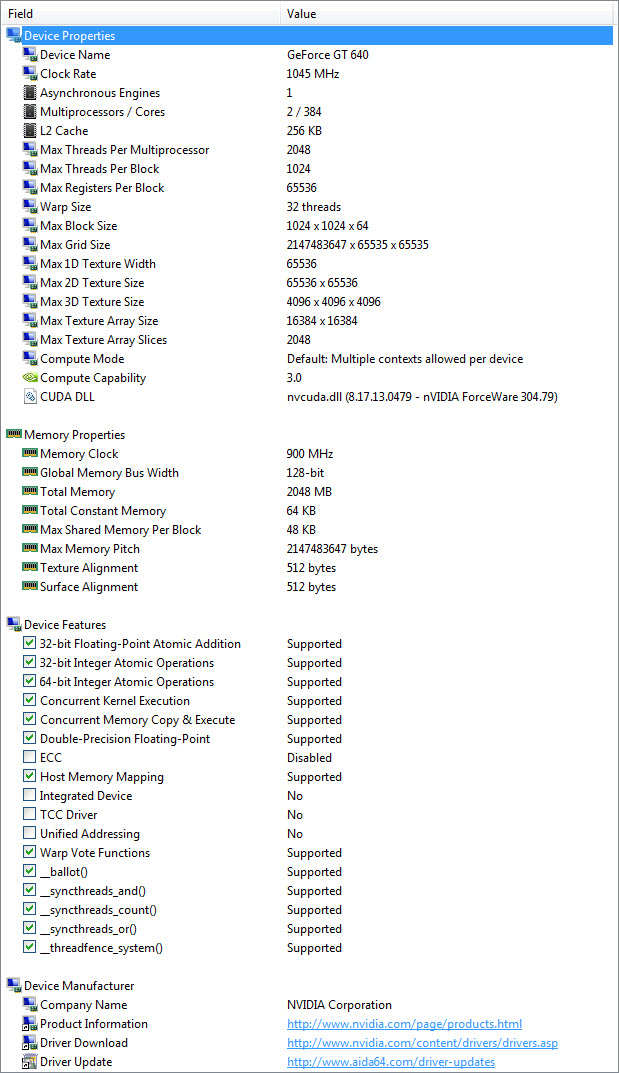This screenshot has width=619, height=1073.
Task: Click the Max Grid Size row icon
Action: pyautogui.click(x=29, y=245)
